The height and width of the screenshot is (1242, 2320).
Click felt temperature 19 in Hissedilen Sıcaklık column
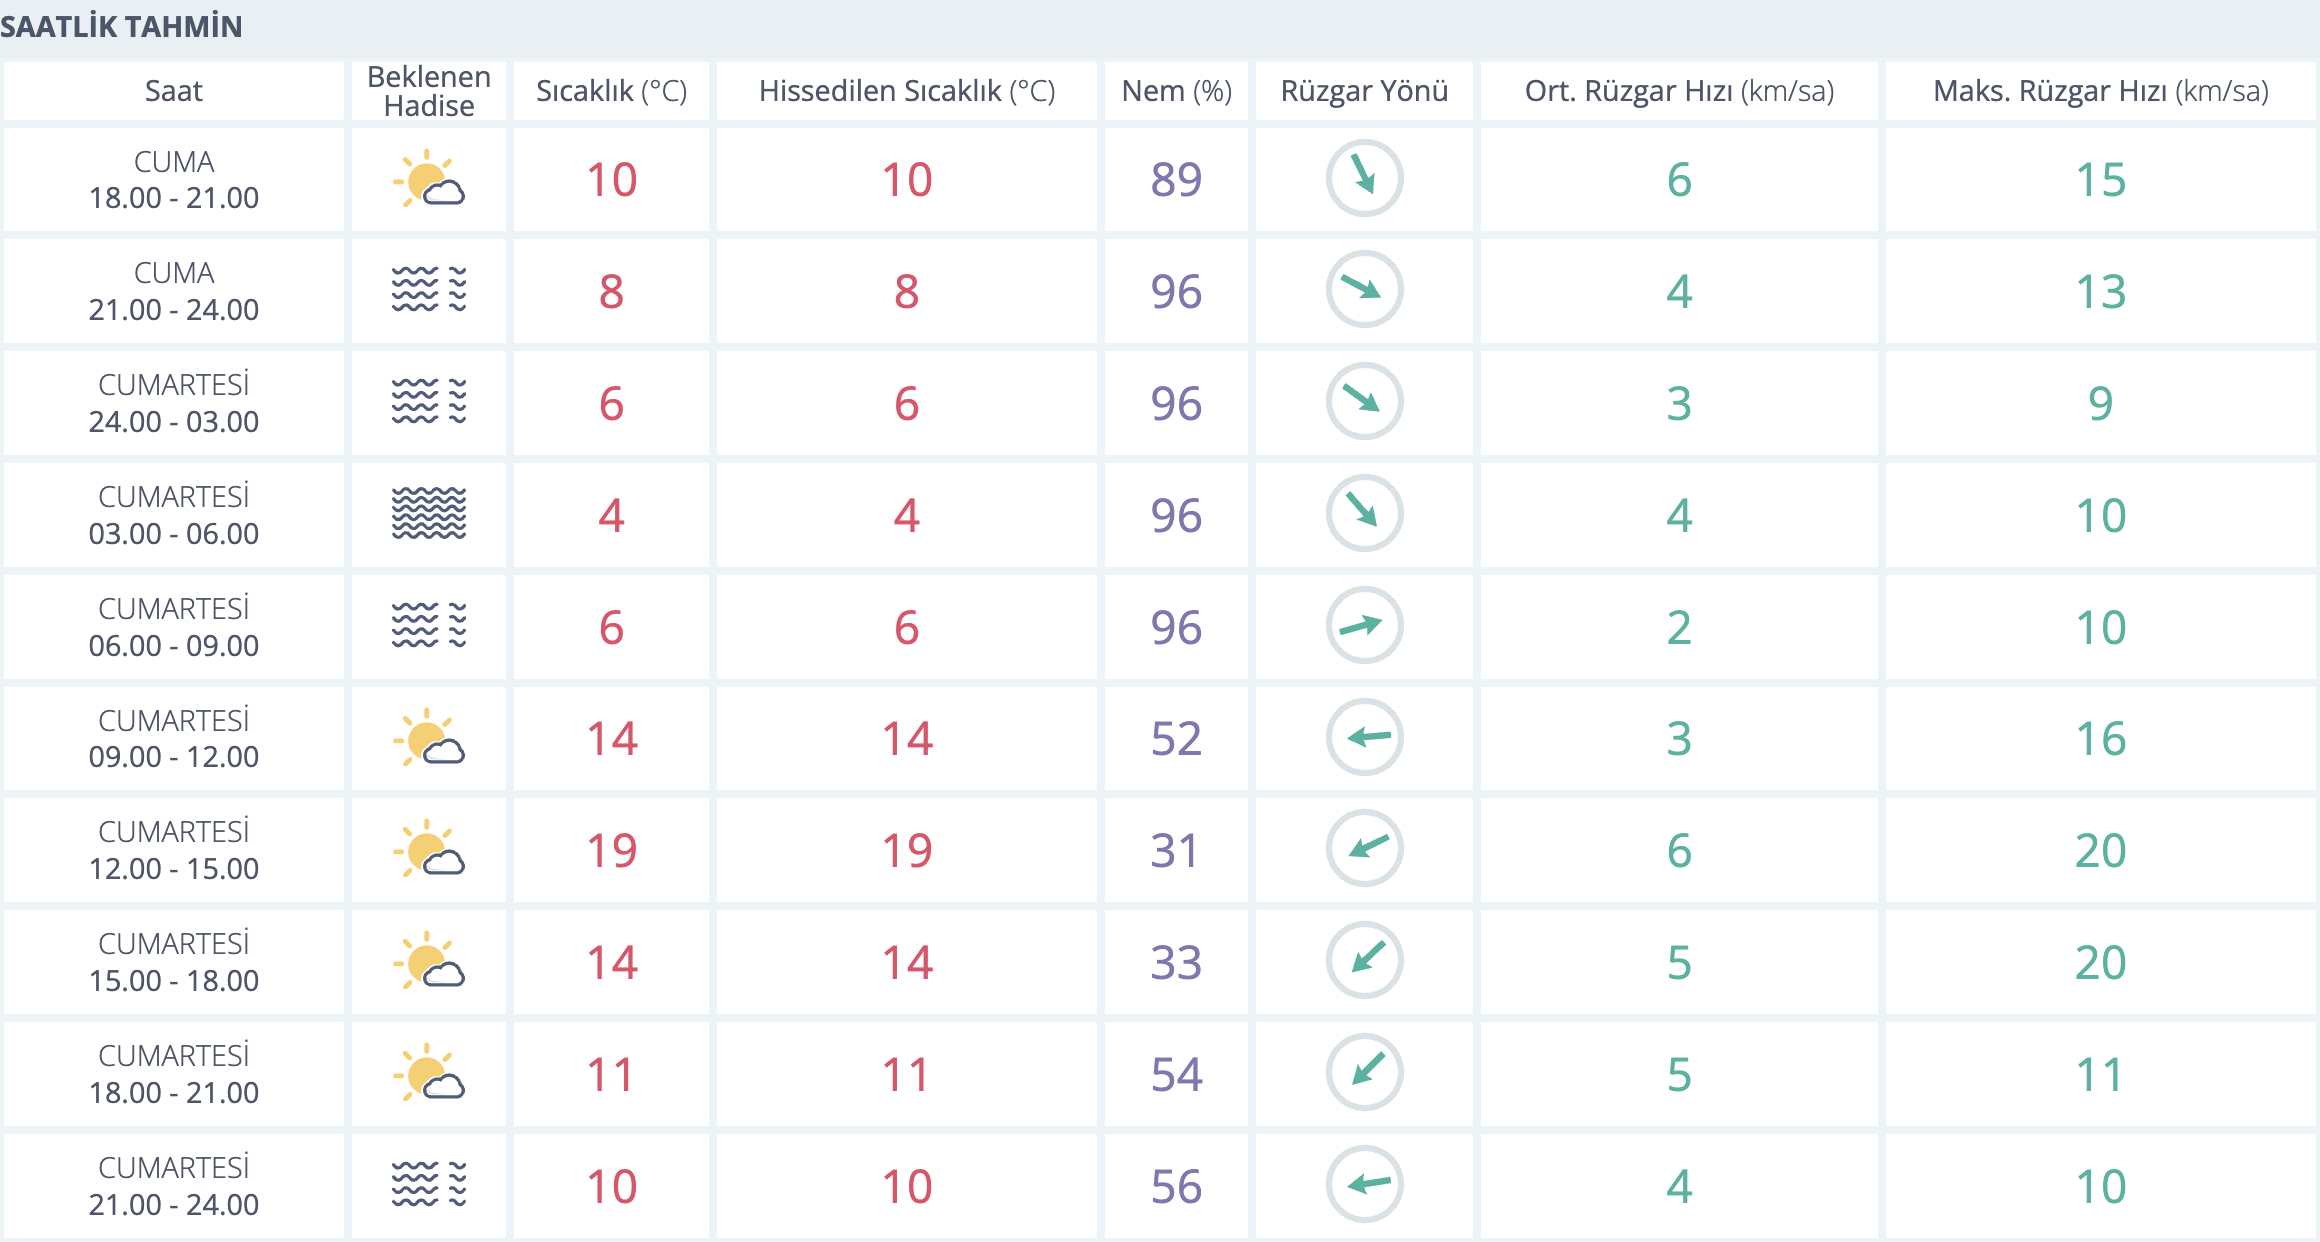[x=907, y=851]
